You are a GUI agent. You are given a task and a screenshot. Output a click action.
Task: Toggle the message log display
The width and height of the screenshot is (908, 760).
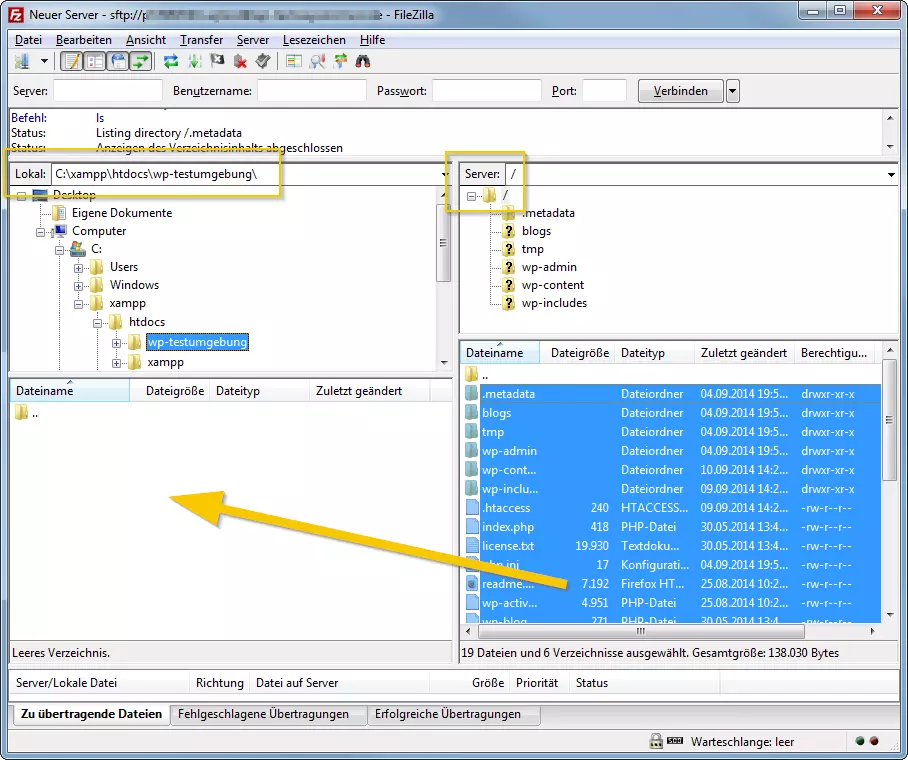point(72,61)
